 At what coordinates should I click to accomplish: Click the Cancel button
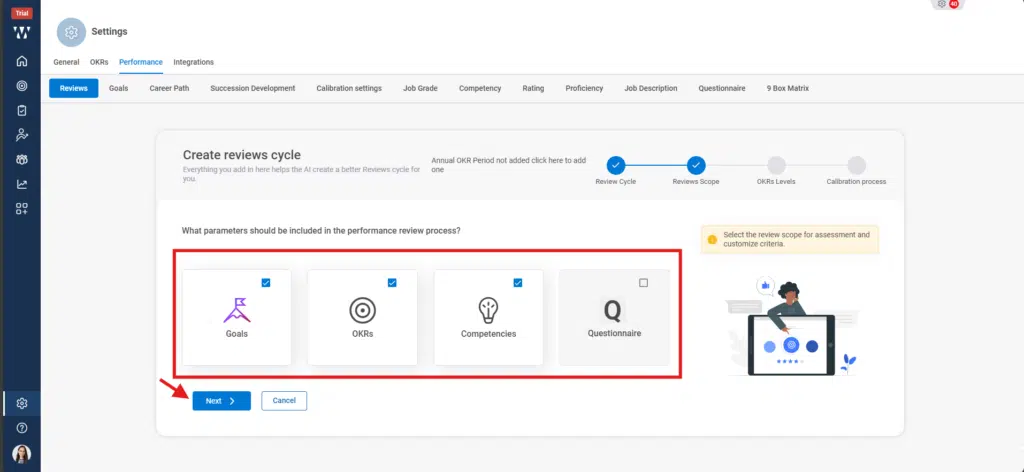(x=284, y=401)
